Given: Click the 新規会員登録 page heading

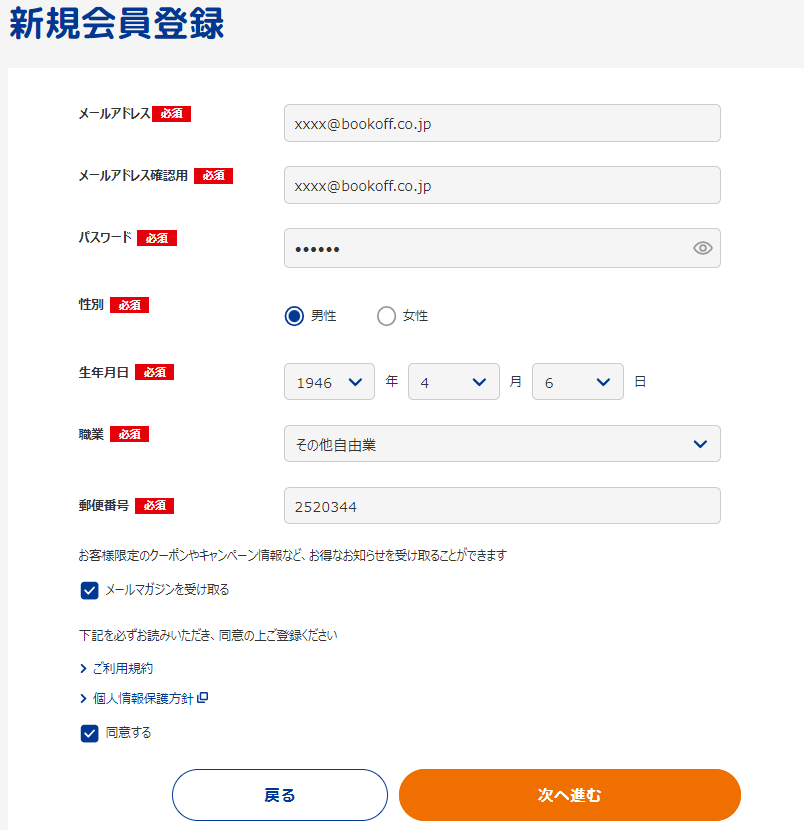Looking at the screenshot, I should coord(117,24).
